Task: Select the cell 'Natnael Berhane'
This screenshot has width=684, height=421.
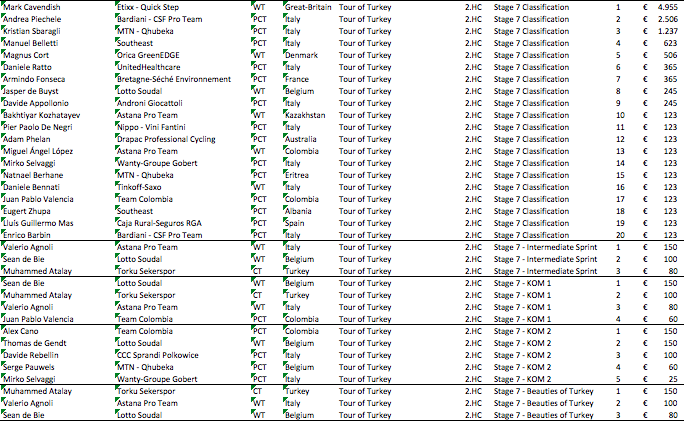Action: tap(33, 175)
